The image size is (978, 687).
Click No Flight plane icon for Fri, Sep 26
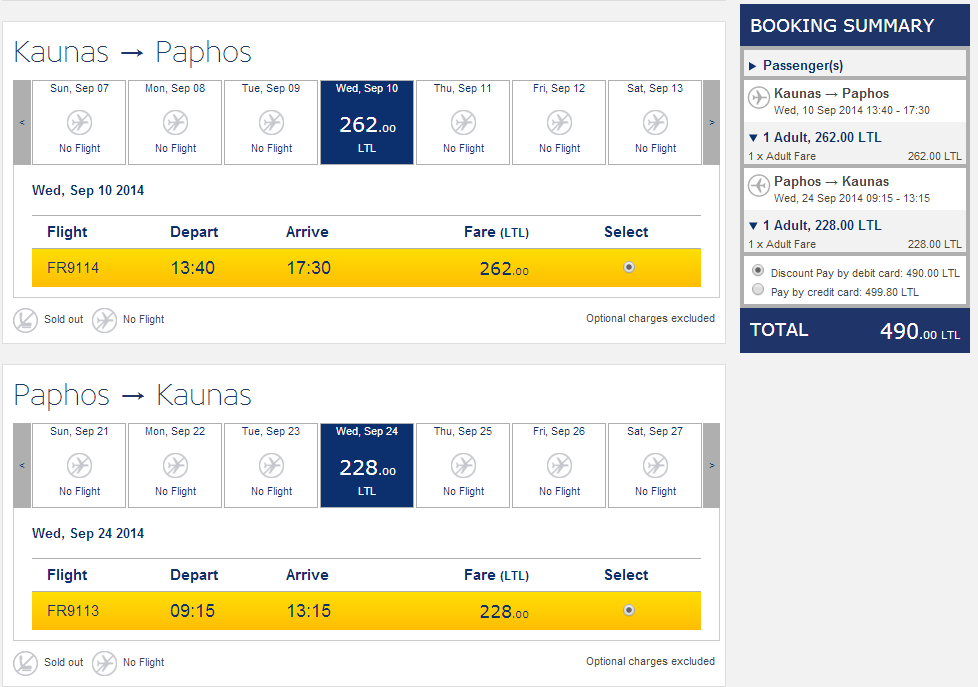(559, 466)
